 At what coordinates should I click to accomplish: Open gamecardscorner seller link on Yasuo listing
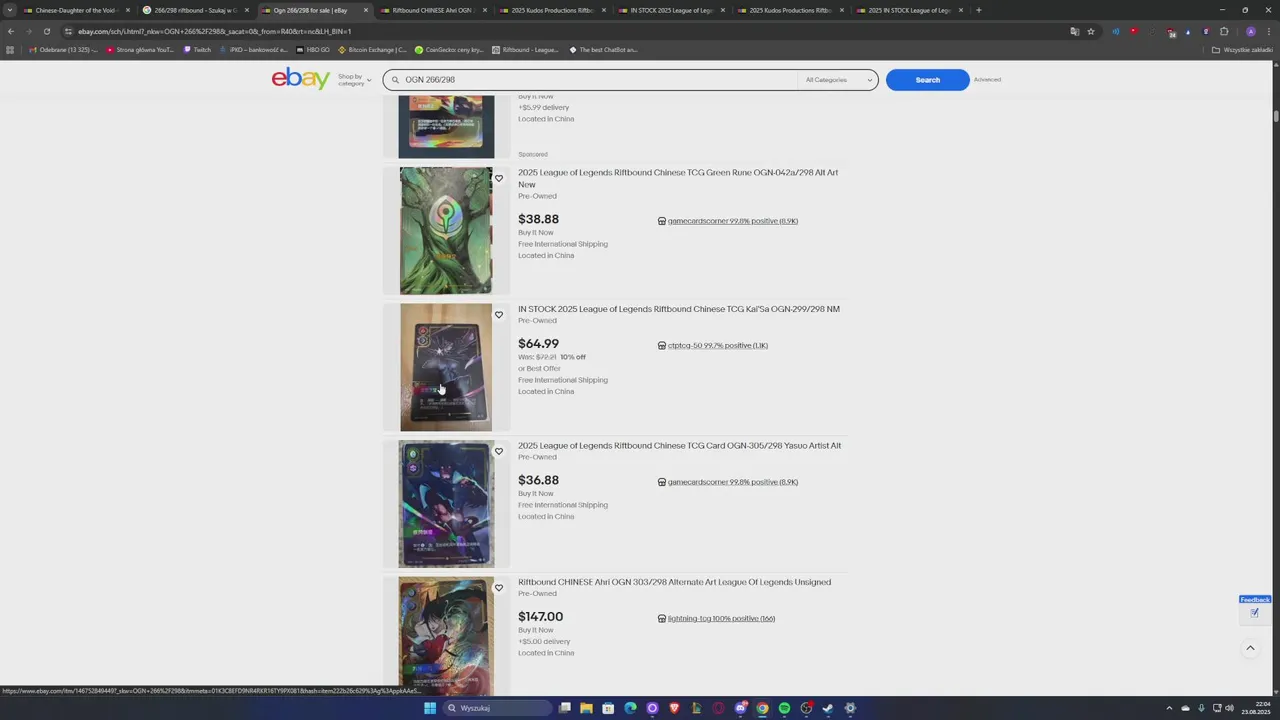click(732, 482)
